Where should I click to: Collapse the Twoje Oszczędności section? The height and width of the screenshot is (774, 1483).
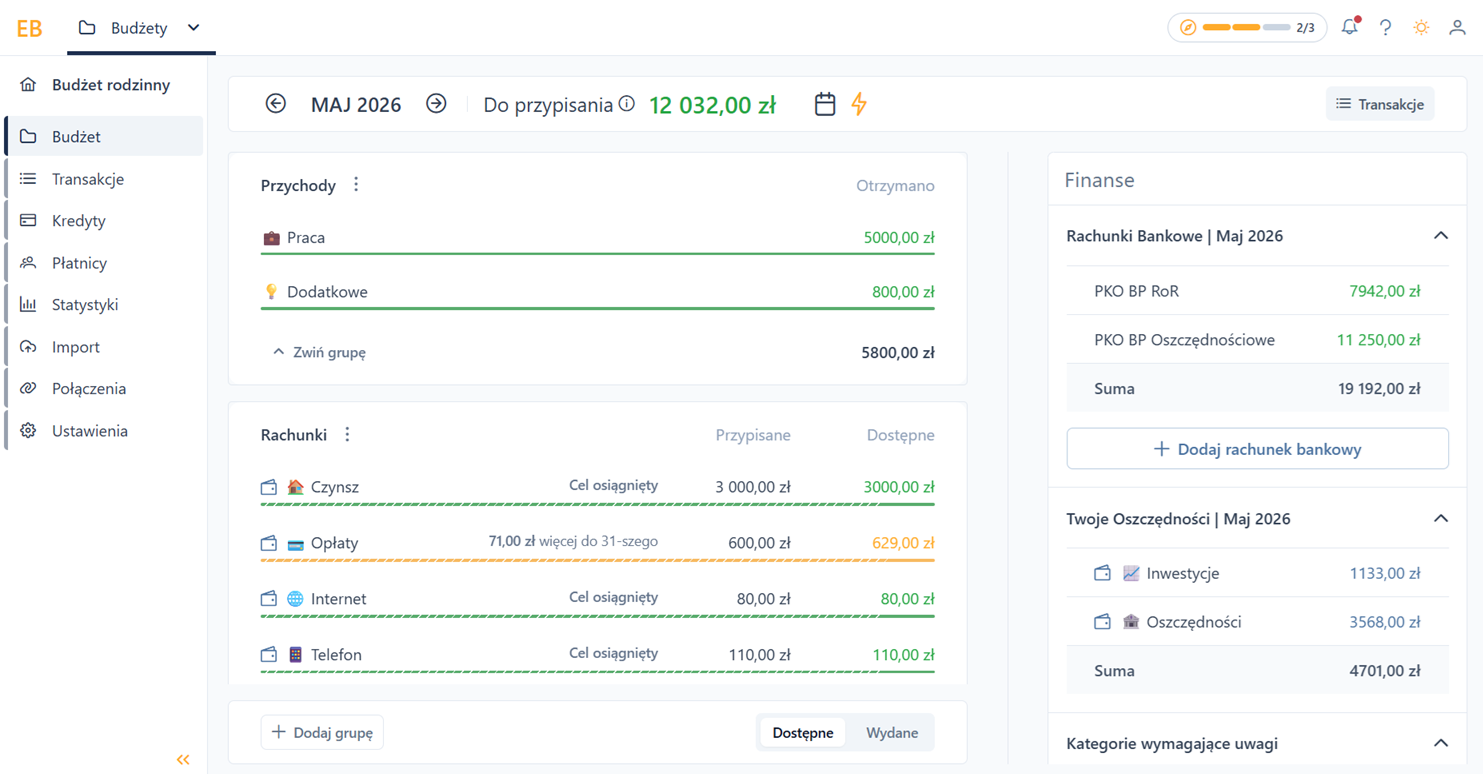click(x=1441, y=519)
